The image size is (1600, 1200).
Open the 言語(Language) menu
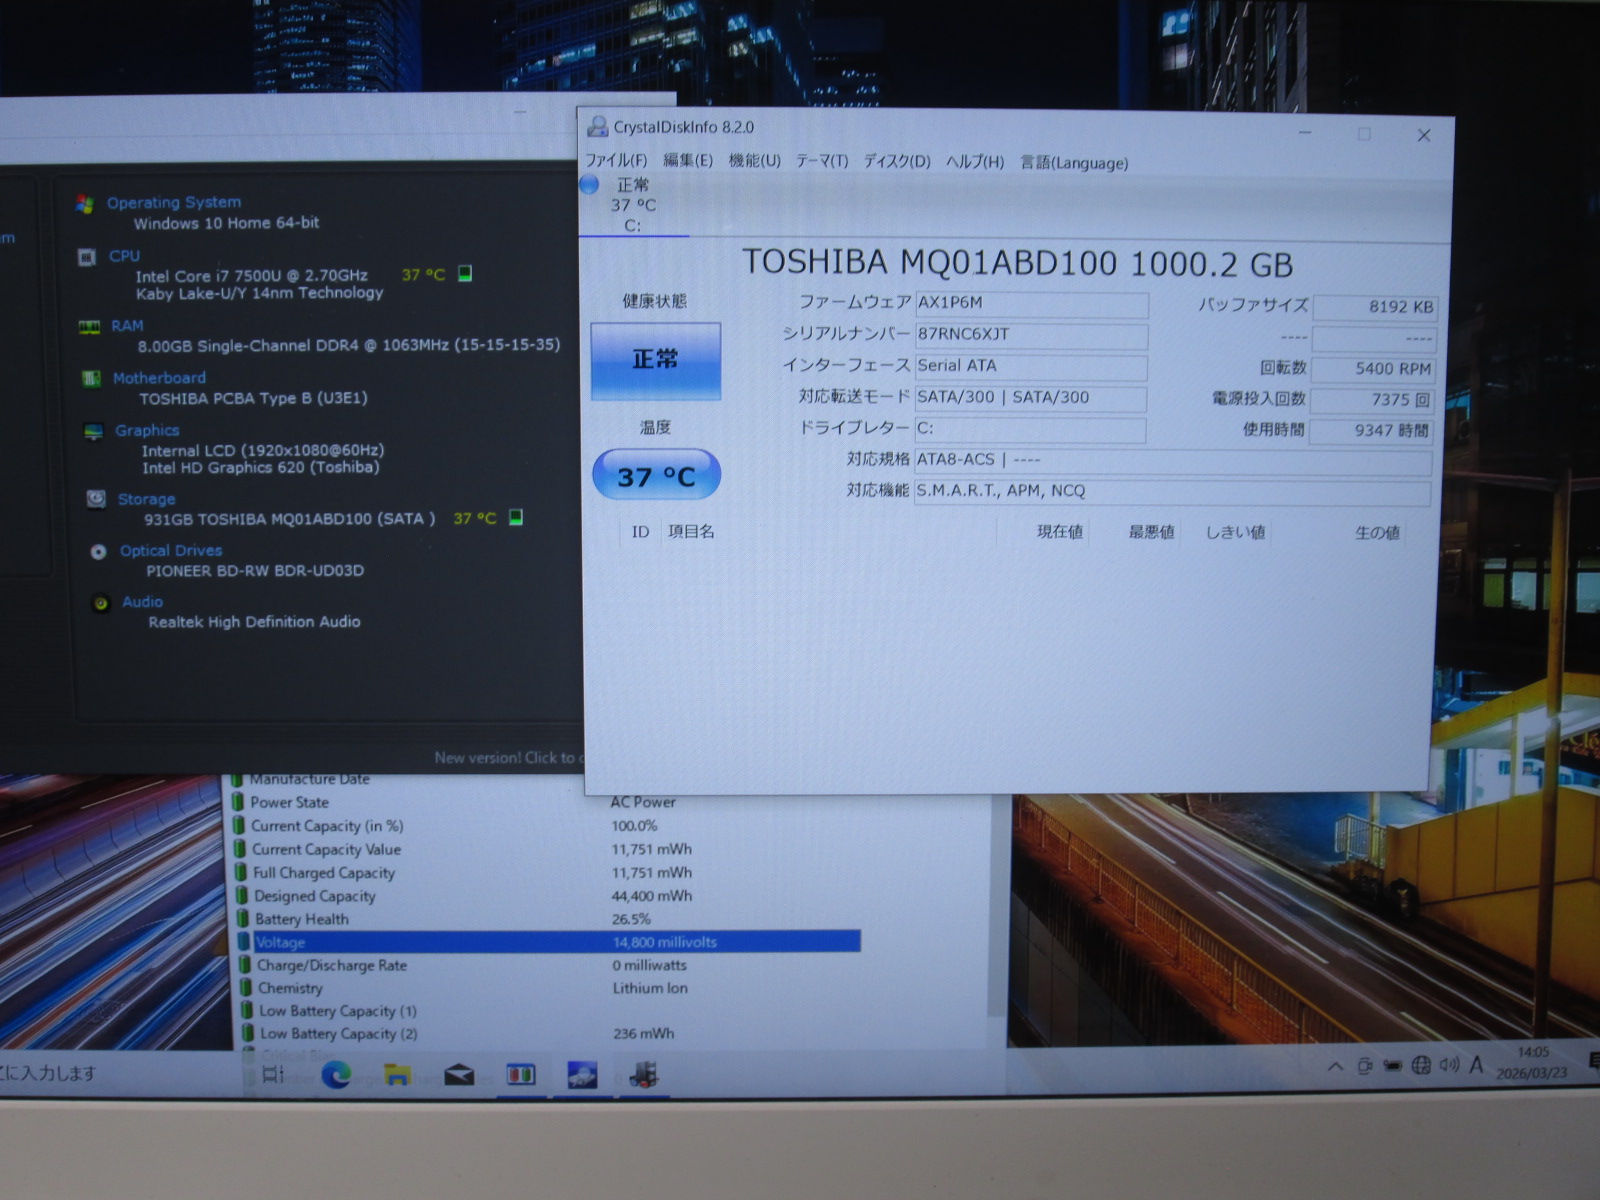1073,163
